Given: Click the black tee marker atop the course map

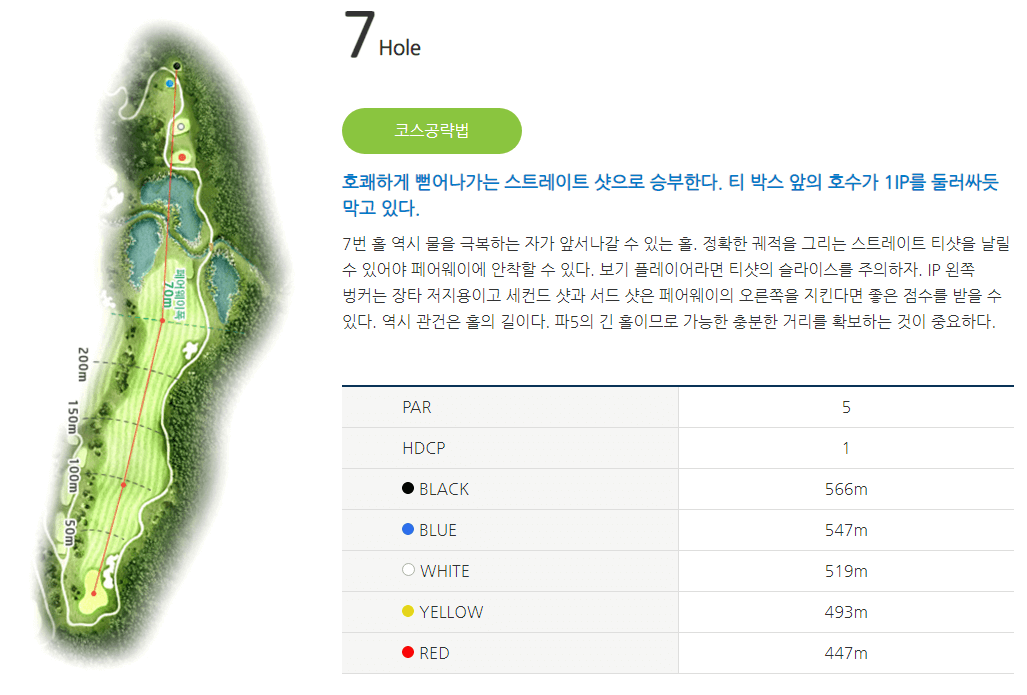Looking at the screenshot, I should coord(177,66).
